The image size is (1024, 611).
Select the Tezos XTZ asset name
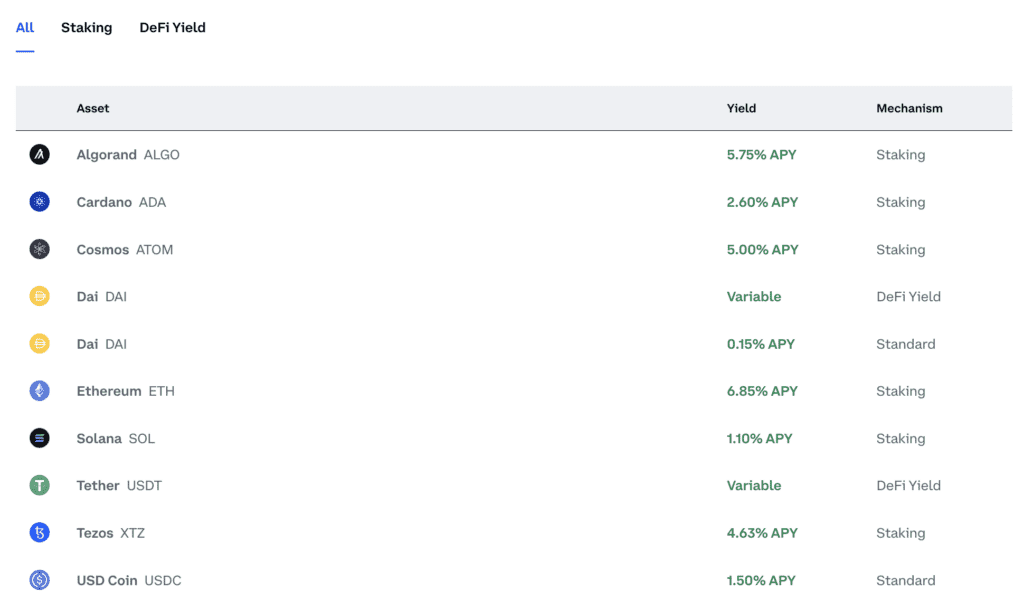[110, 533]
